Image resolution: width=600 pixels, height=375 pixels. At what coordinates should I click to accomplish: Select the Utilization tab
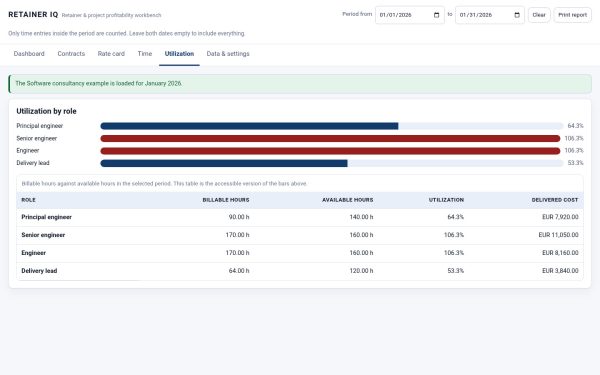(179, 54)
